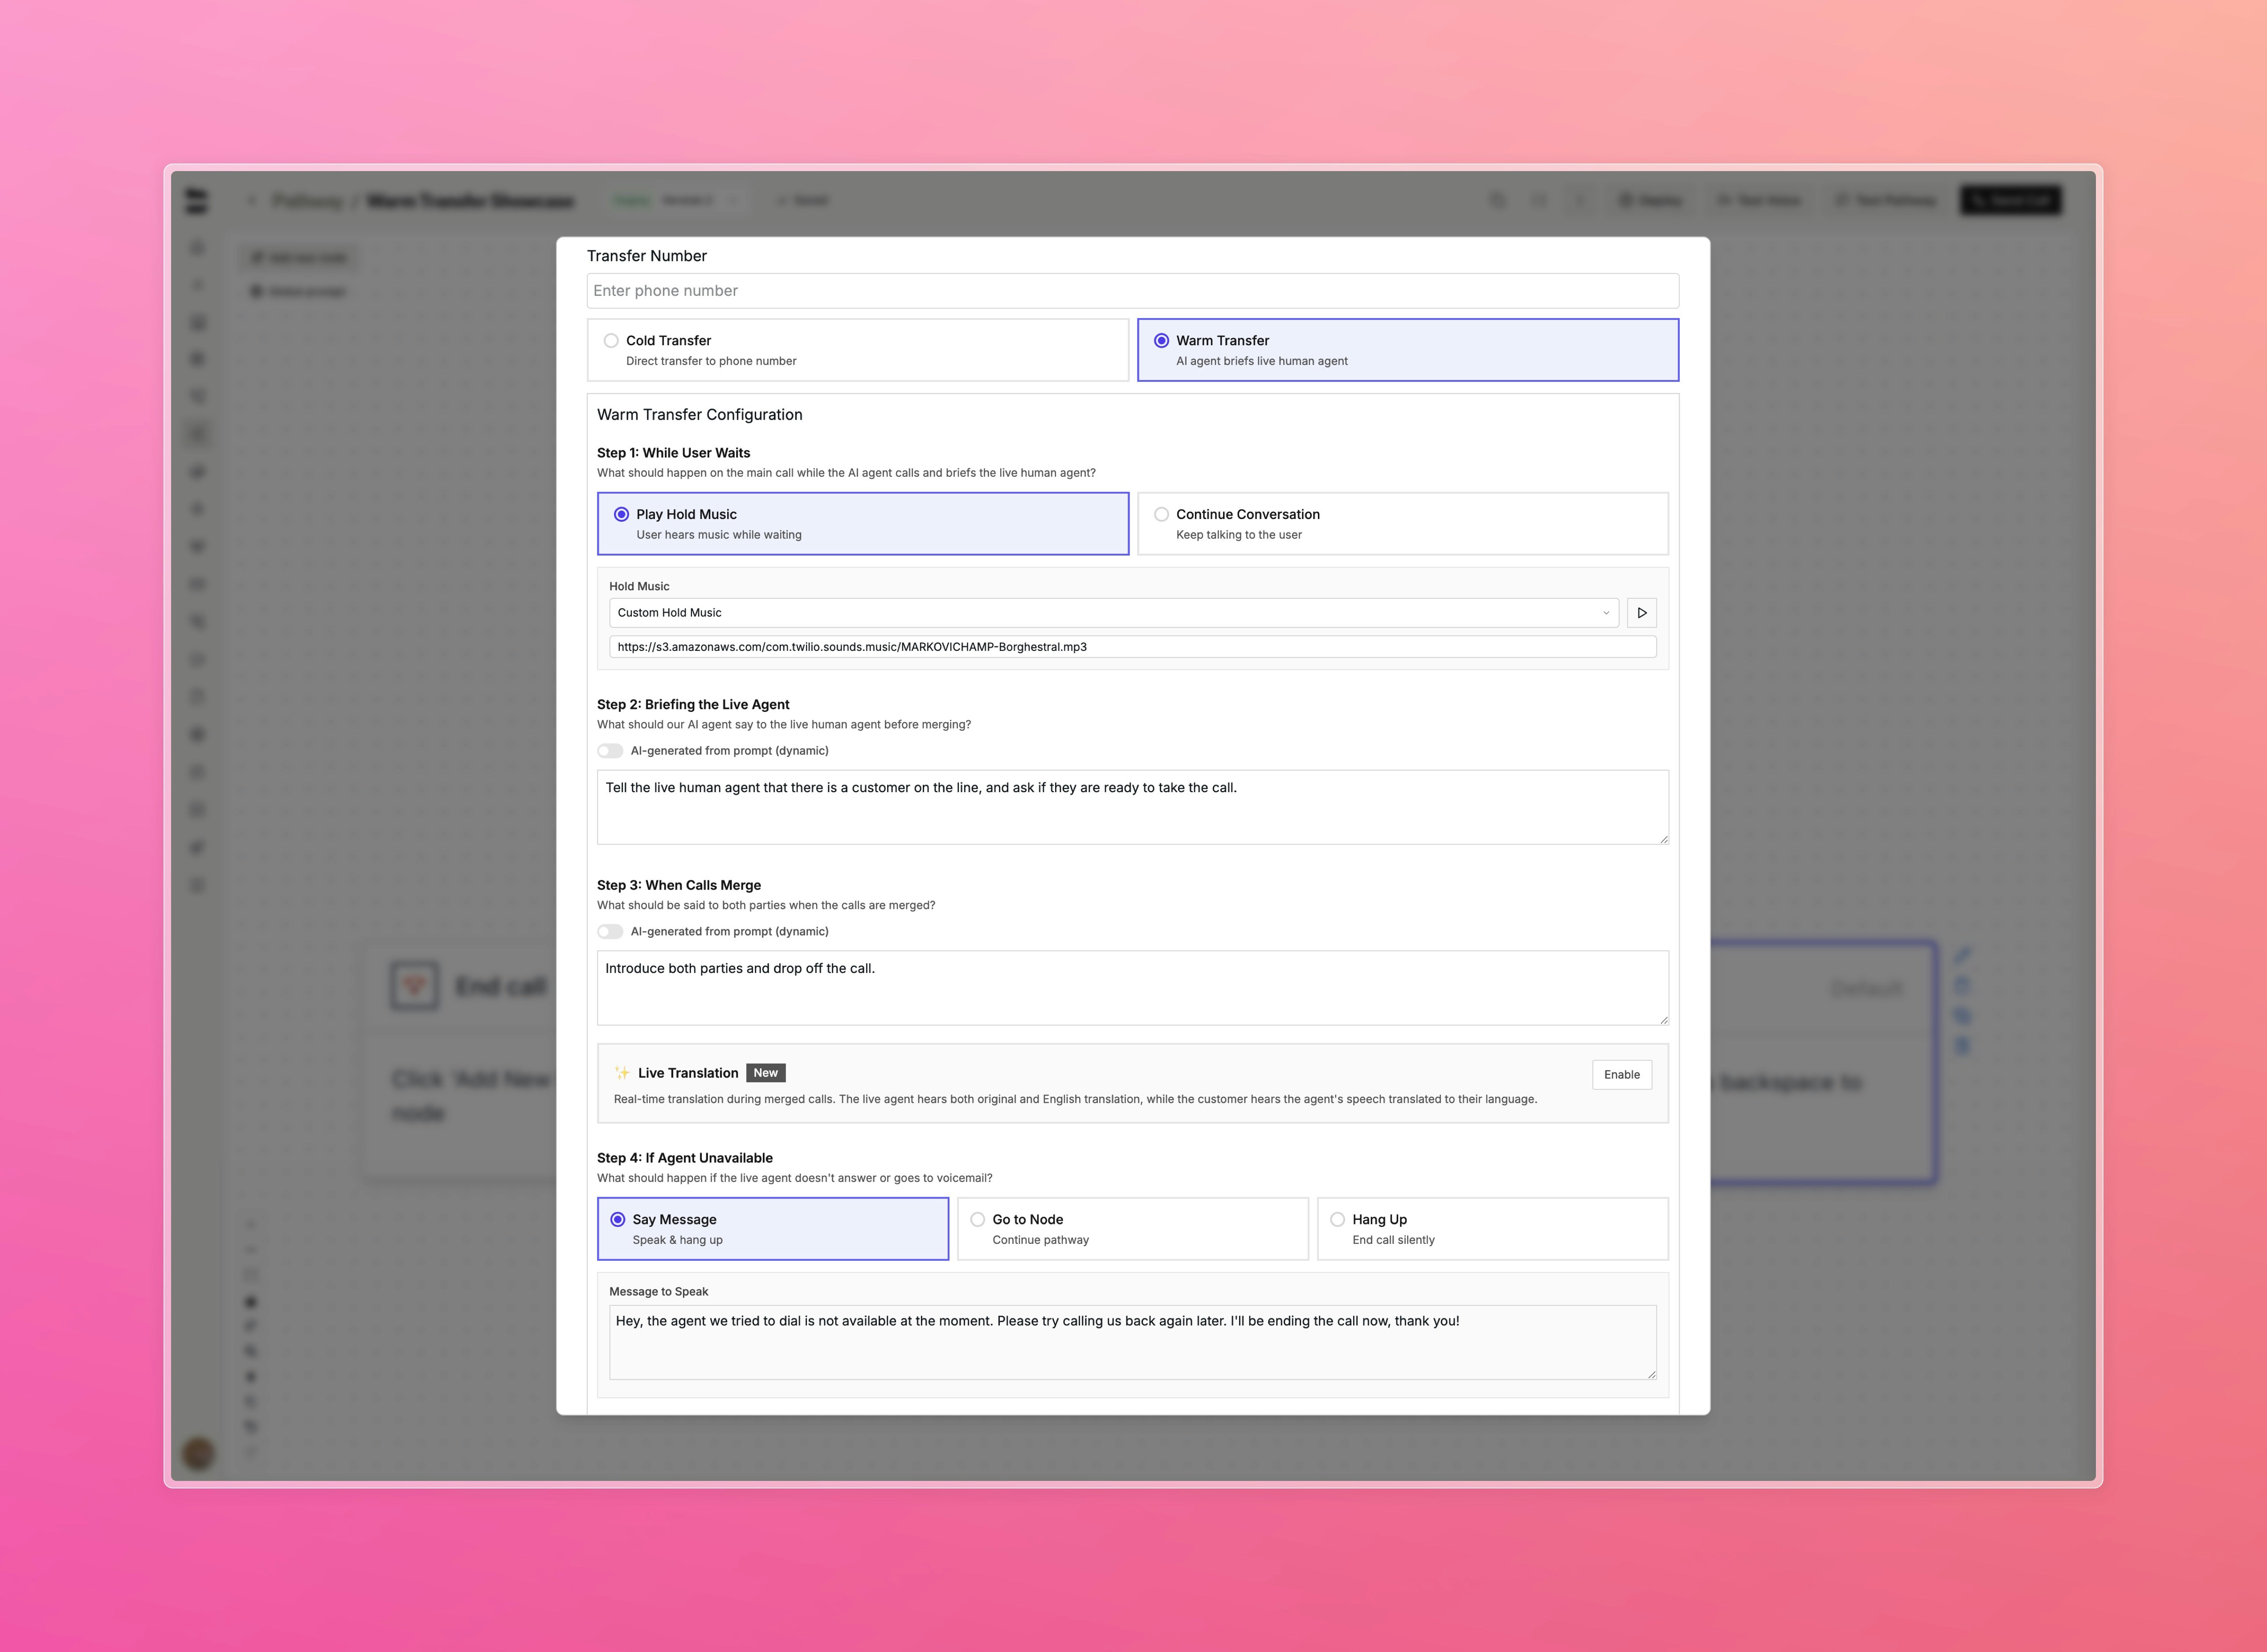Click the Enter phone number field
Image resolution: width=2267 pixels, height=1652 pixels.
1132,291
